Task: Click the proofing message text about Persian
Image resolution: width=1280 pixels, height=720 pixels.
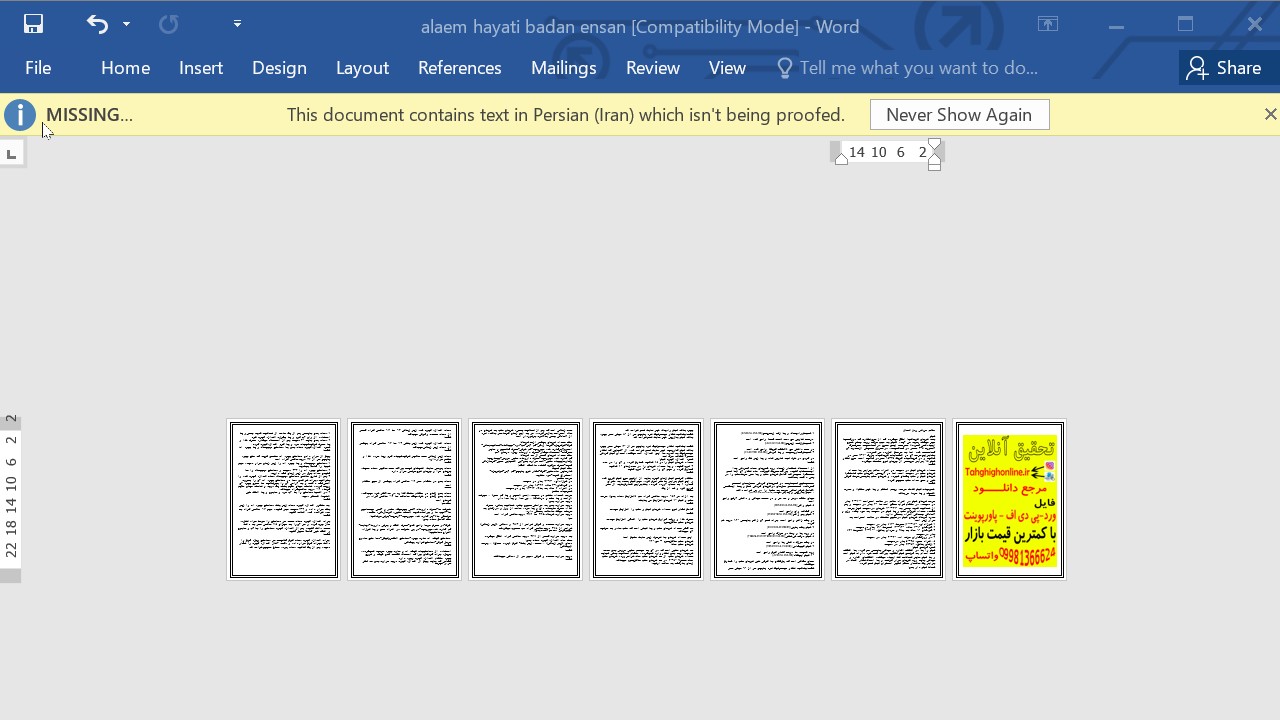Action: pyautogui.click(x=566, y=115)
